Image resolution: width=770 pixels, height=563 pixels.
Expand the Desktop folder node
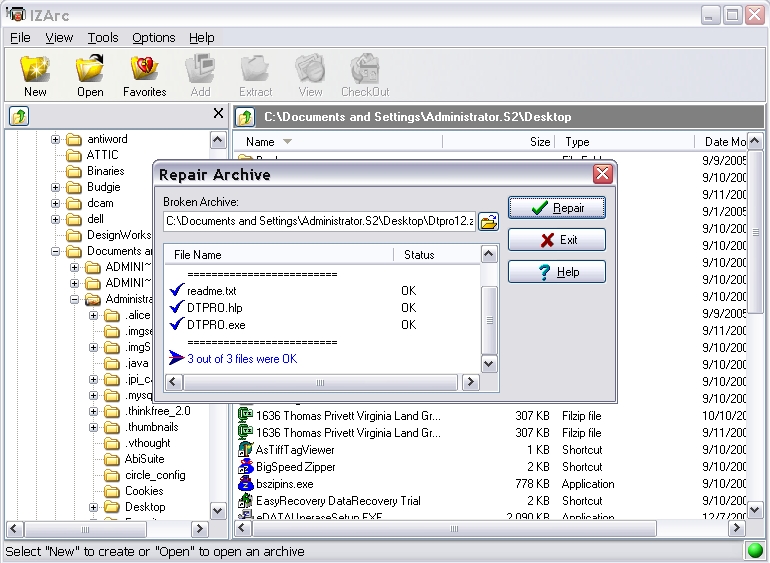[x=93, y=507]
